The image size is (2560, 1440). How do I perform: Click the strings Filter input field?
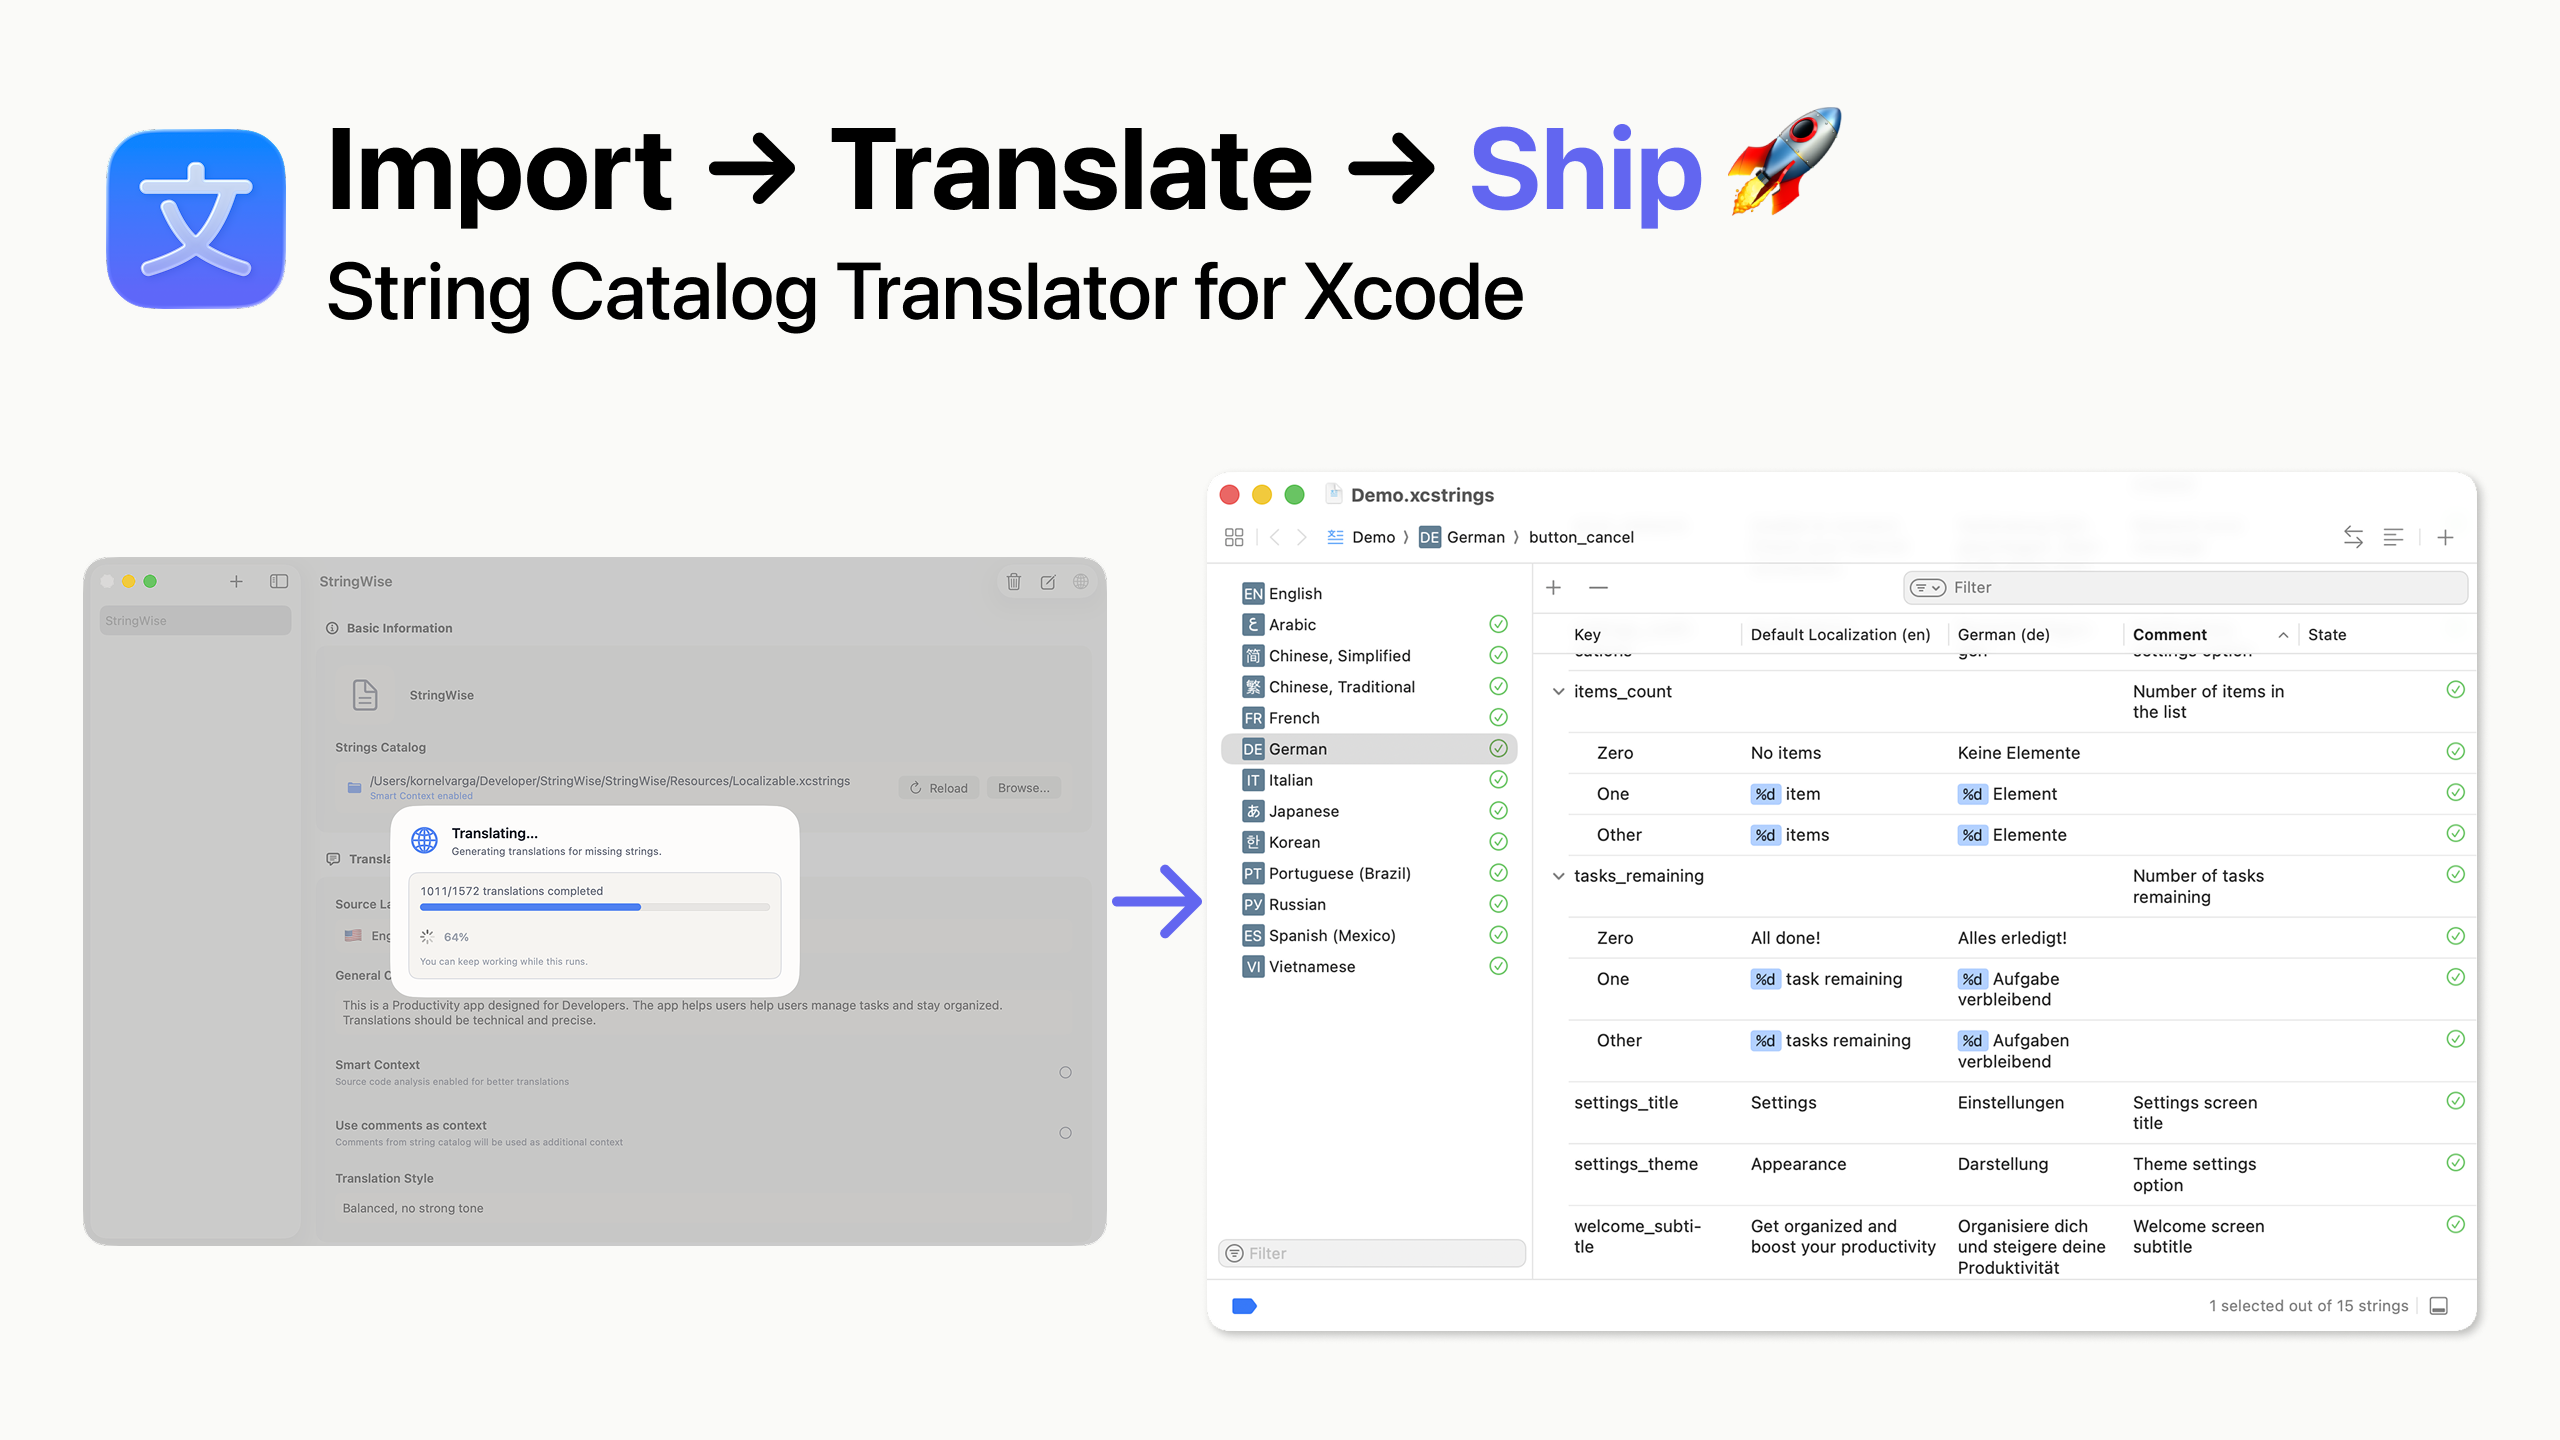point(2185,587)
